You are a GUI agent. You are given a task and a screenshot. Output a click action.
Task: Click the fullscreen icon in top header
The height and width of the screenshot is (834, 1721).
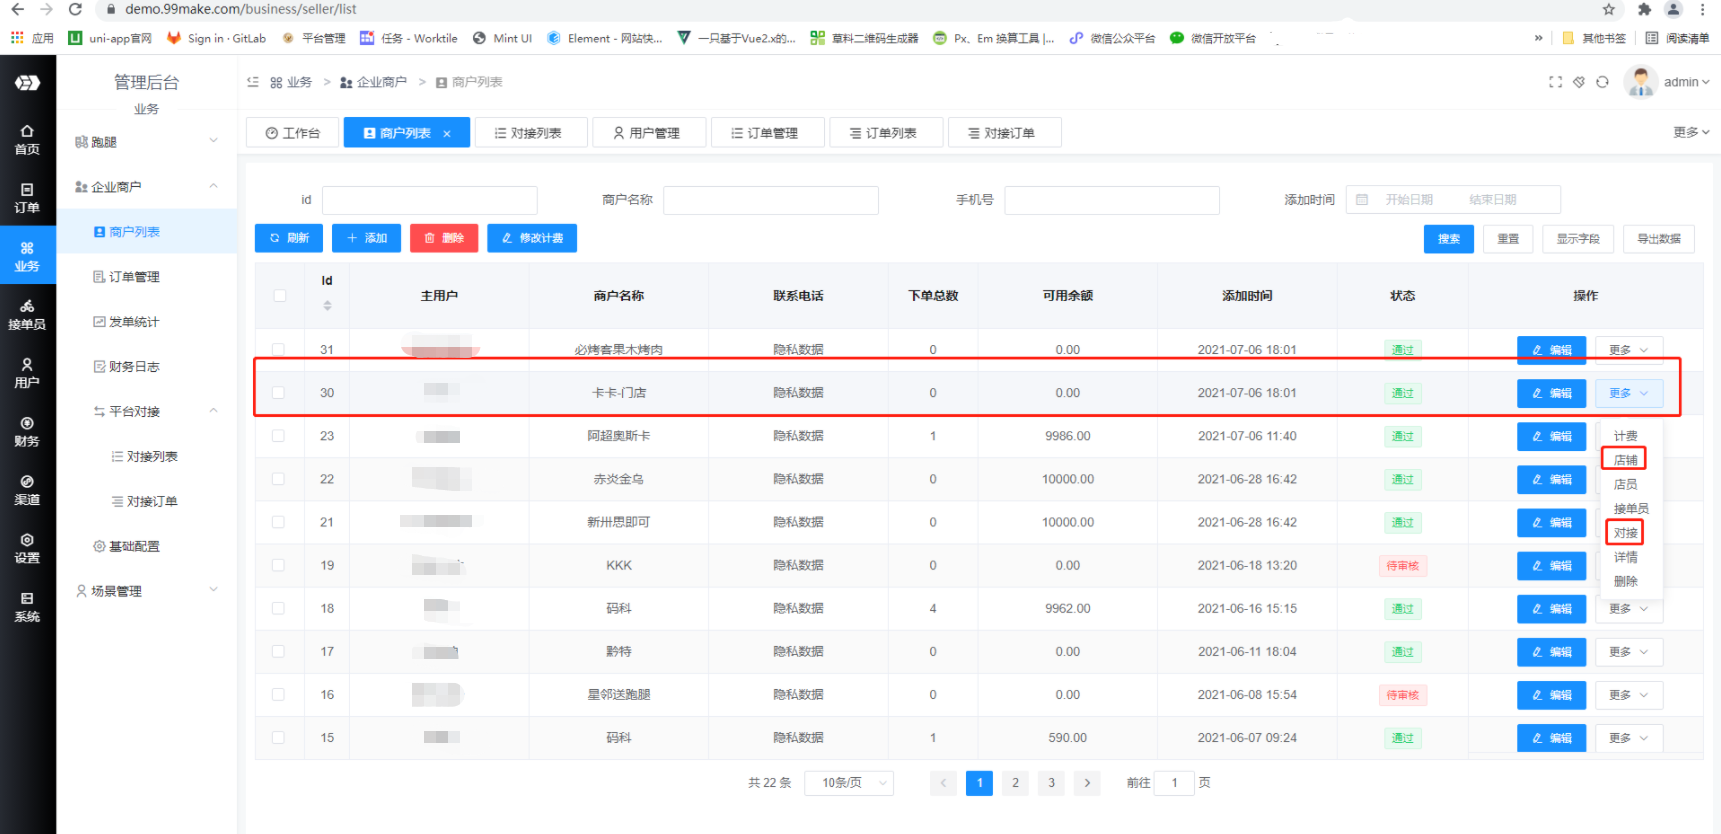pos(1555,82)
